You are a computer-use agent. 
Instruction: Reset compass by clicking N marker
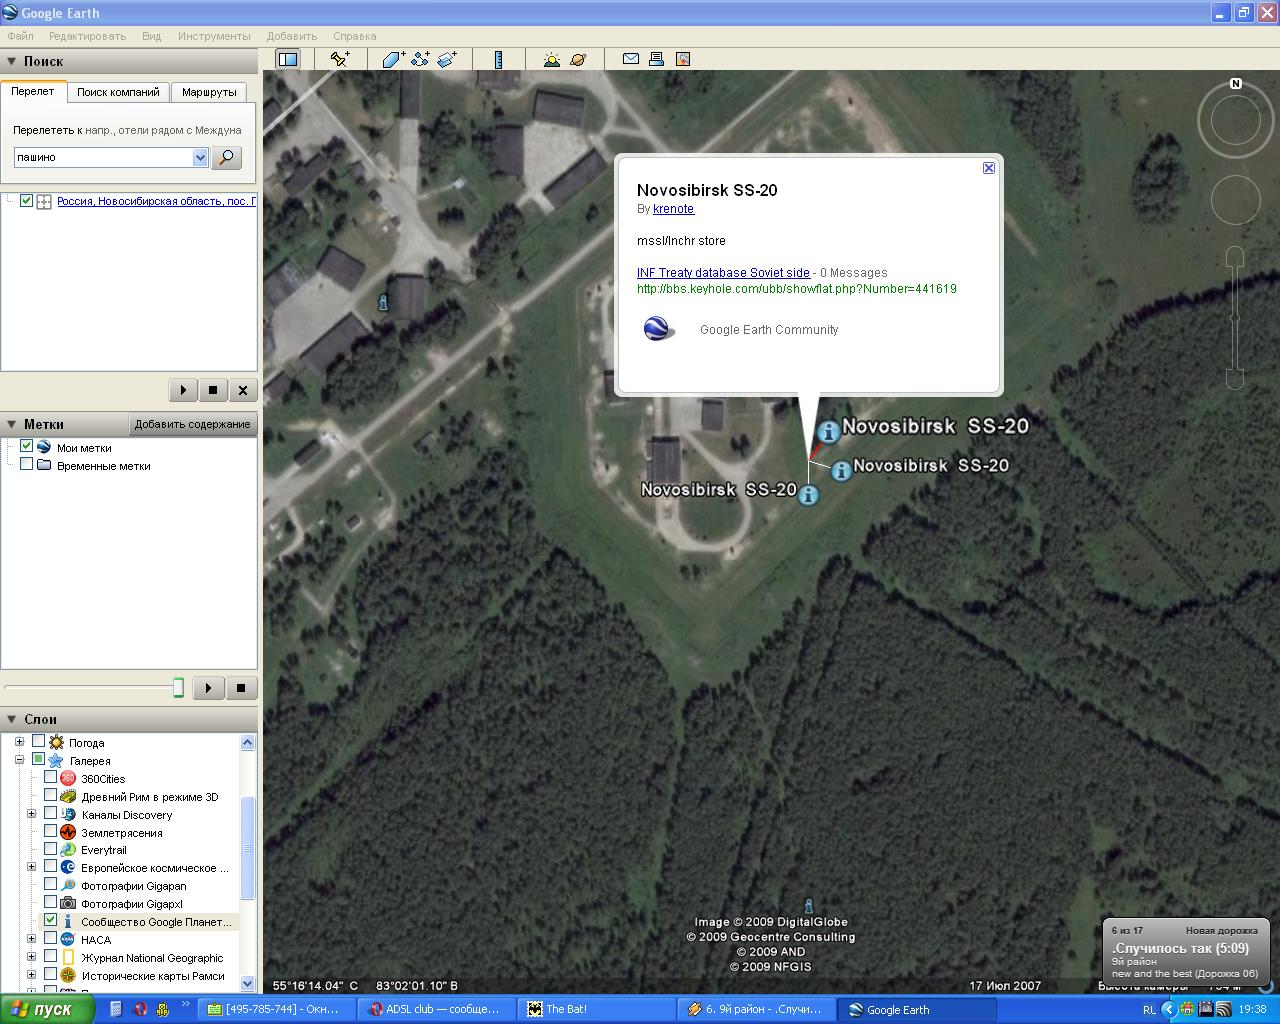coord(1236,84)
